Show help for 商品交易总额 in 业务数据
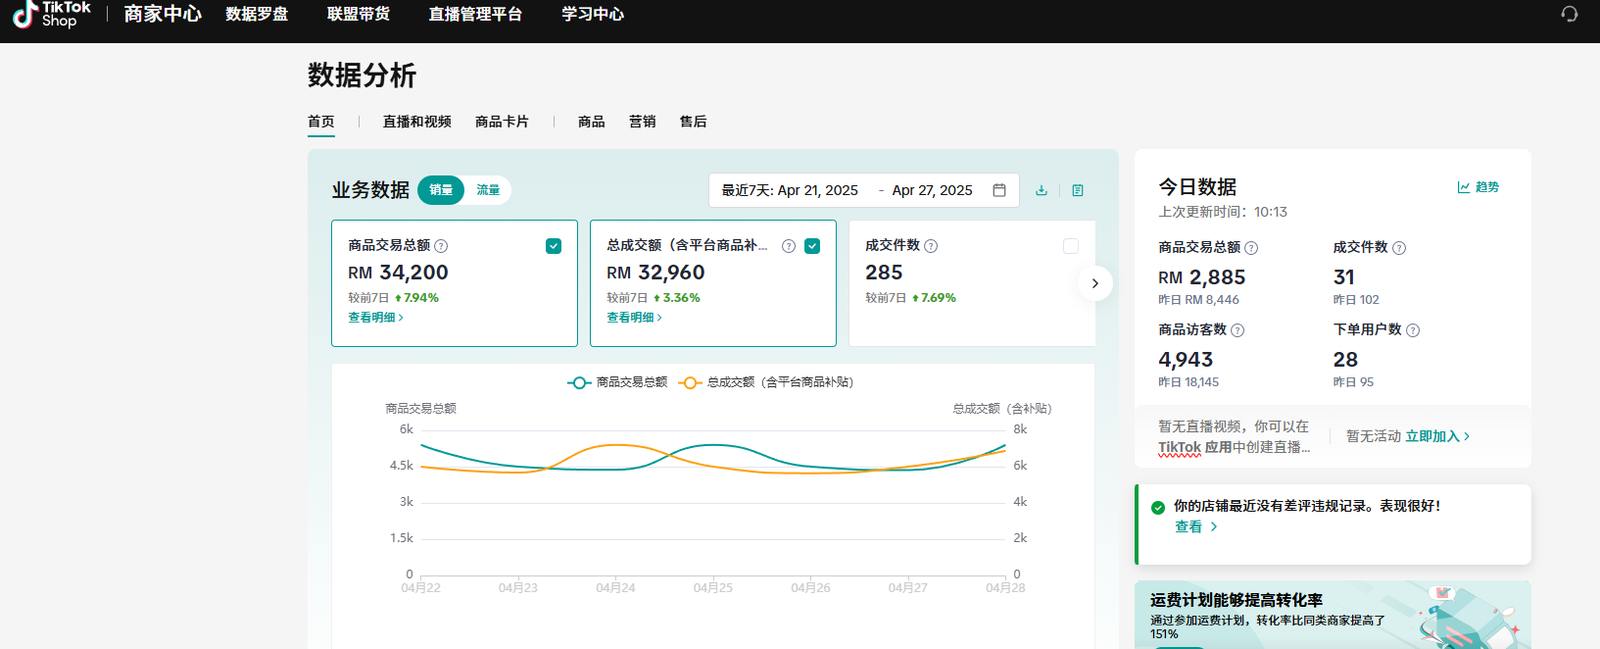 pyautogui.click(x=441, y=246)
